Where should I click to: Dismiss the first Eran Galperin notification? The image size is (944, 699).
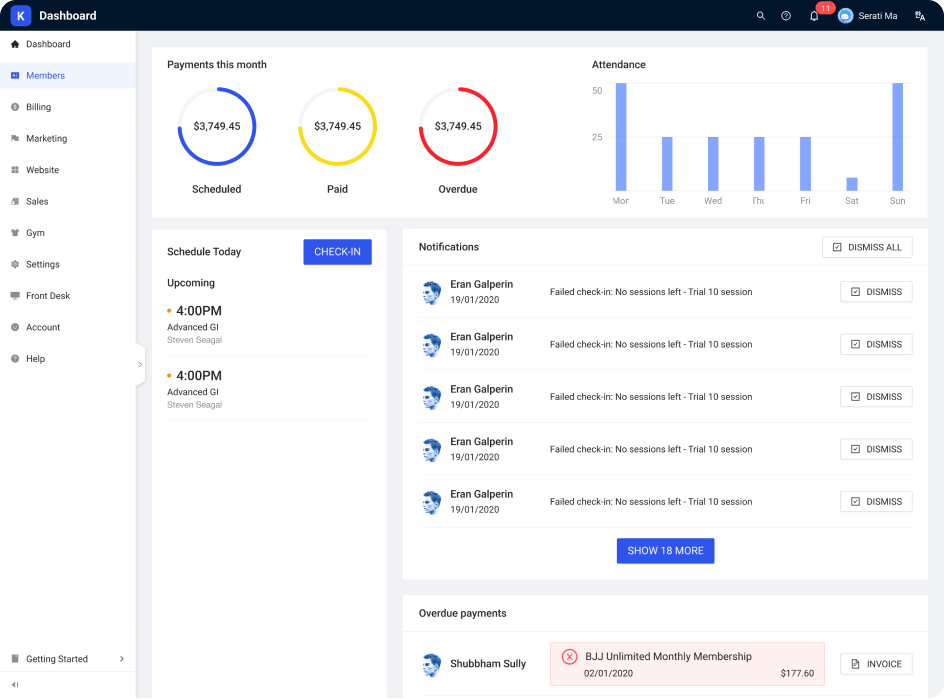click(876, 292)
